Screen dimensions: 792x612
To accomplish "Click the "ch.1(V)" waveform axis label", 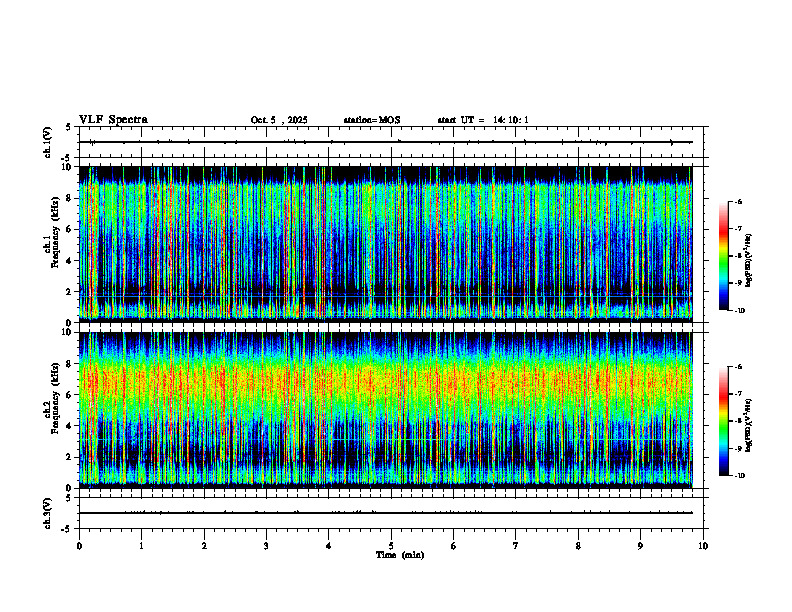I will pos(48,142).
